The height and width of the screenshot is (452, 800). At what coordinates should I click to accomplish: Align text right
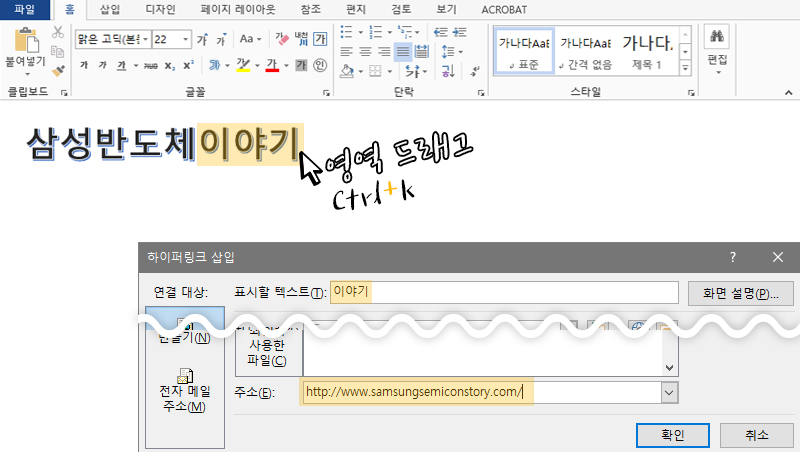coord(384,52)
